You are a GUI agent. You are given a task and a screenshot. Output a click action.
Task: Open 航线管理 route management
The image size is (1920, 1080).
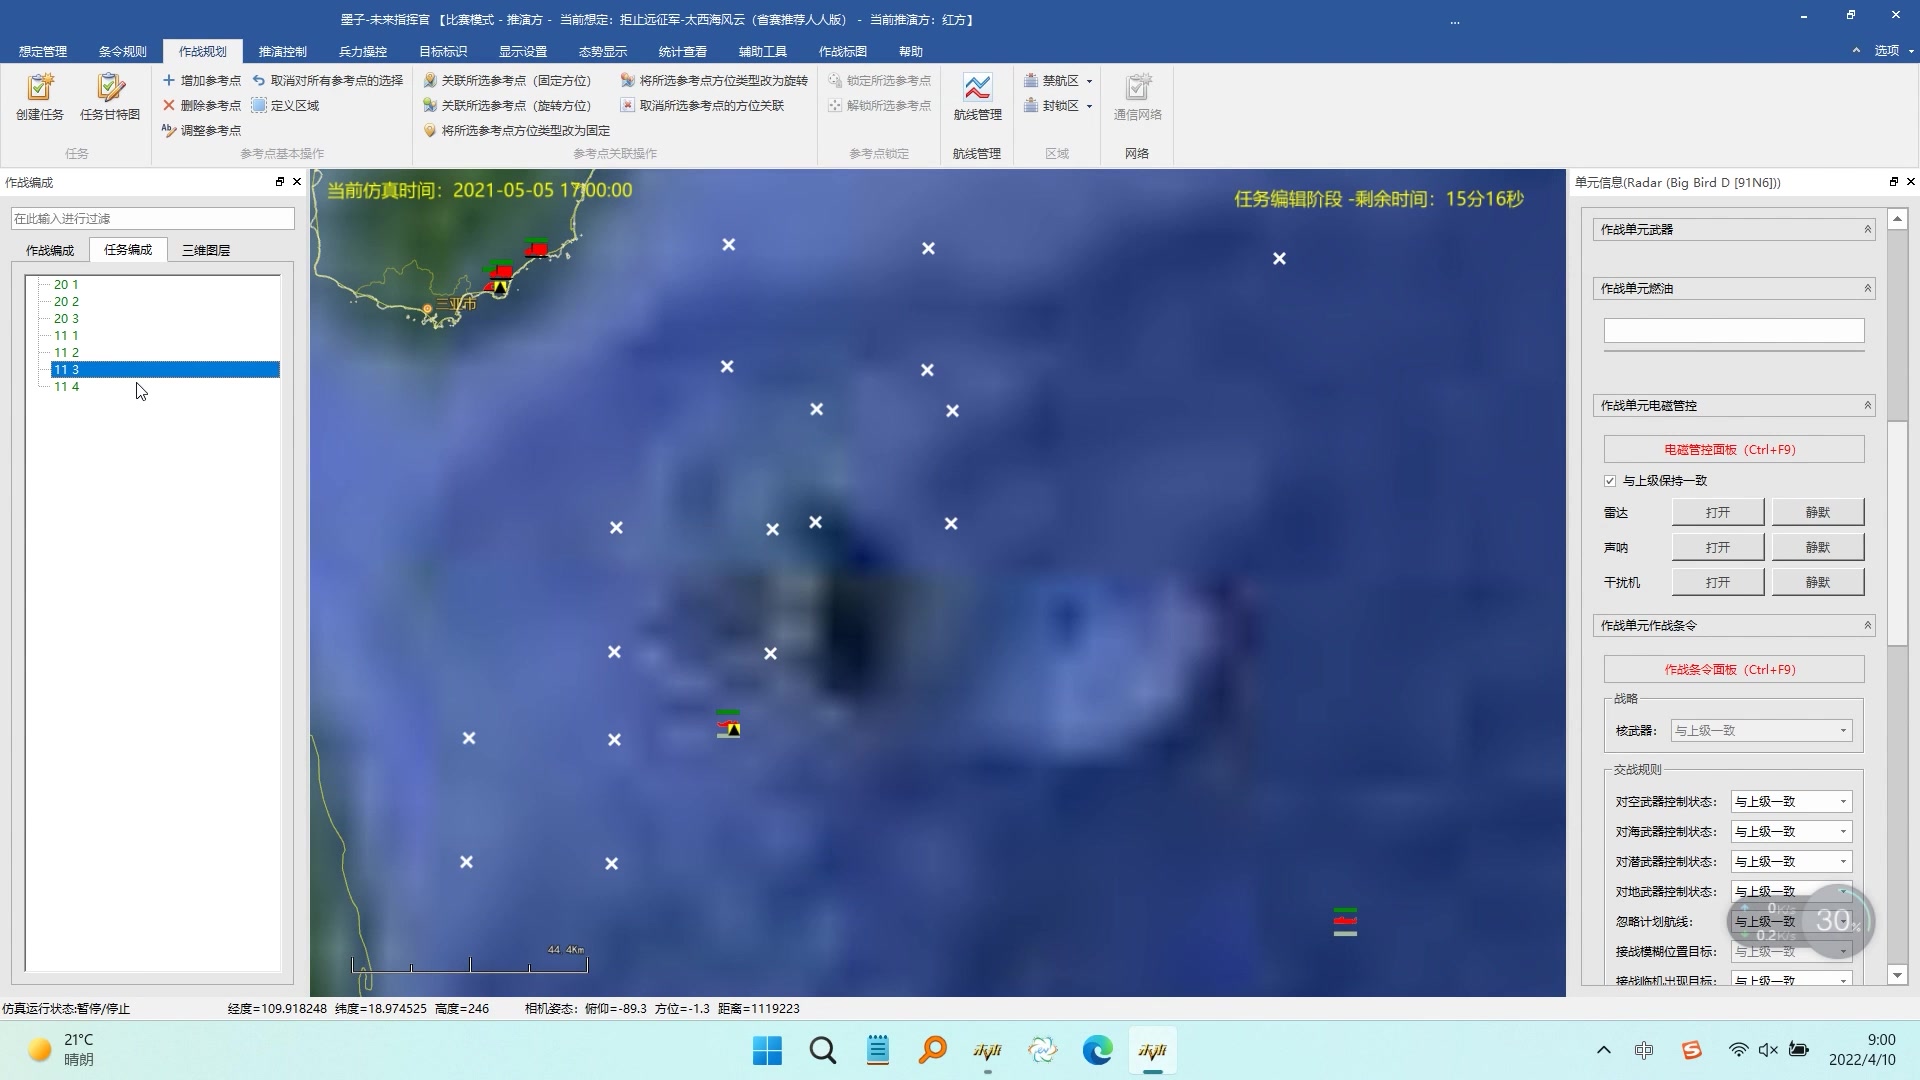(x=977, y=97)
